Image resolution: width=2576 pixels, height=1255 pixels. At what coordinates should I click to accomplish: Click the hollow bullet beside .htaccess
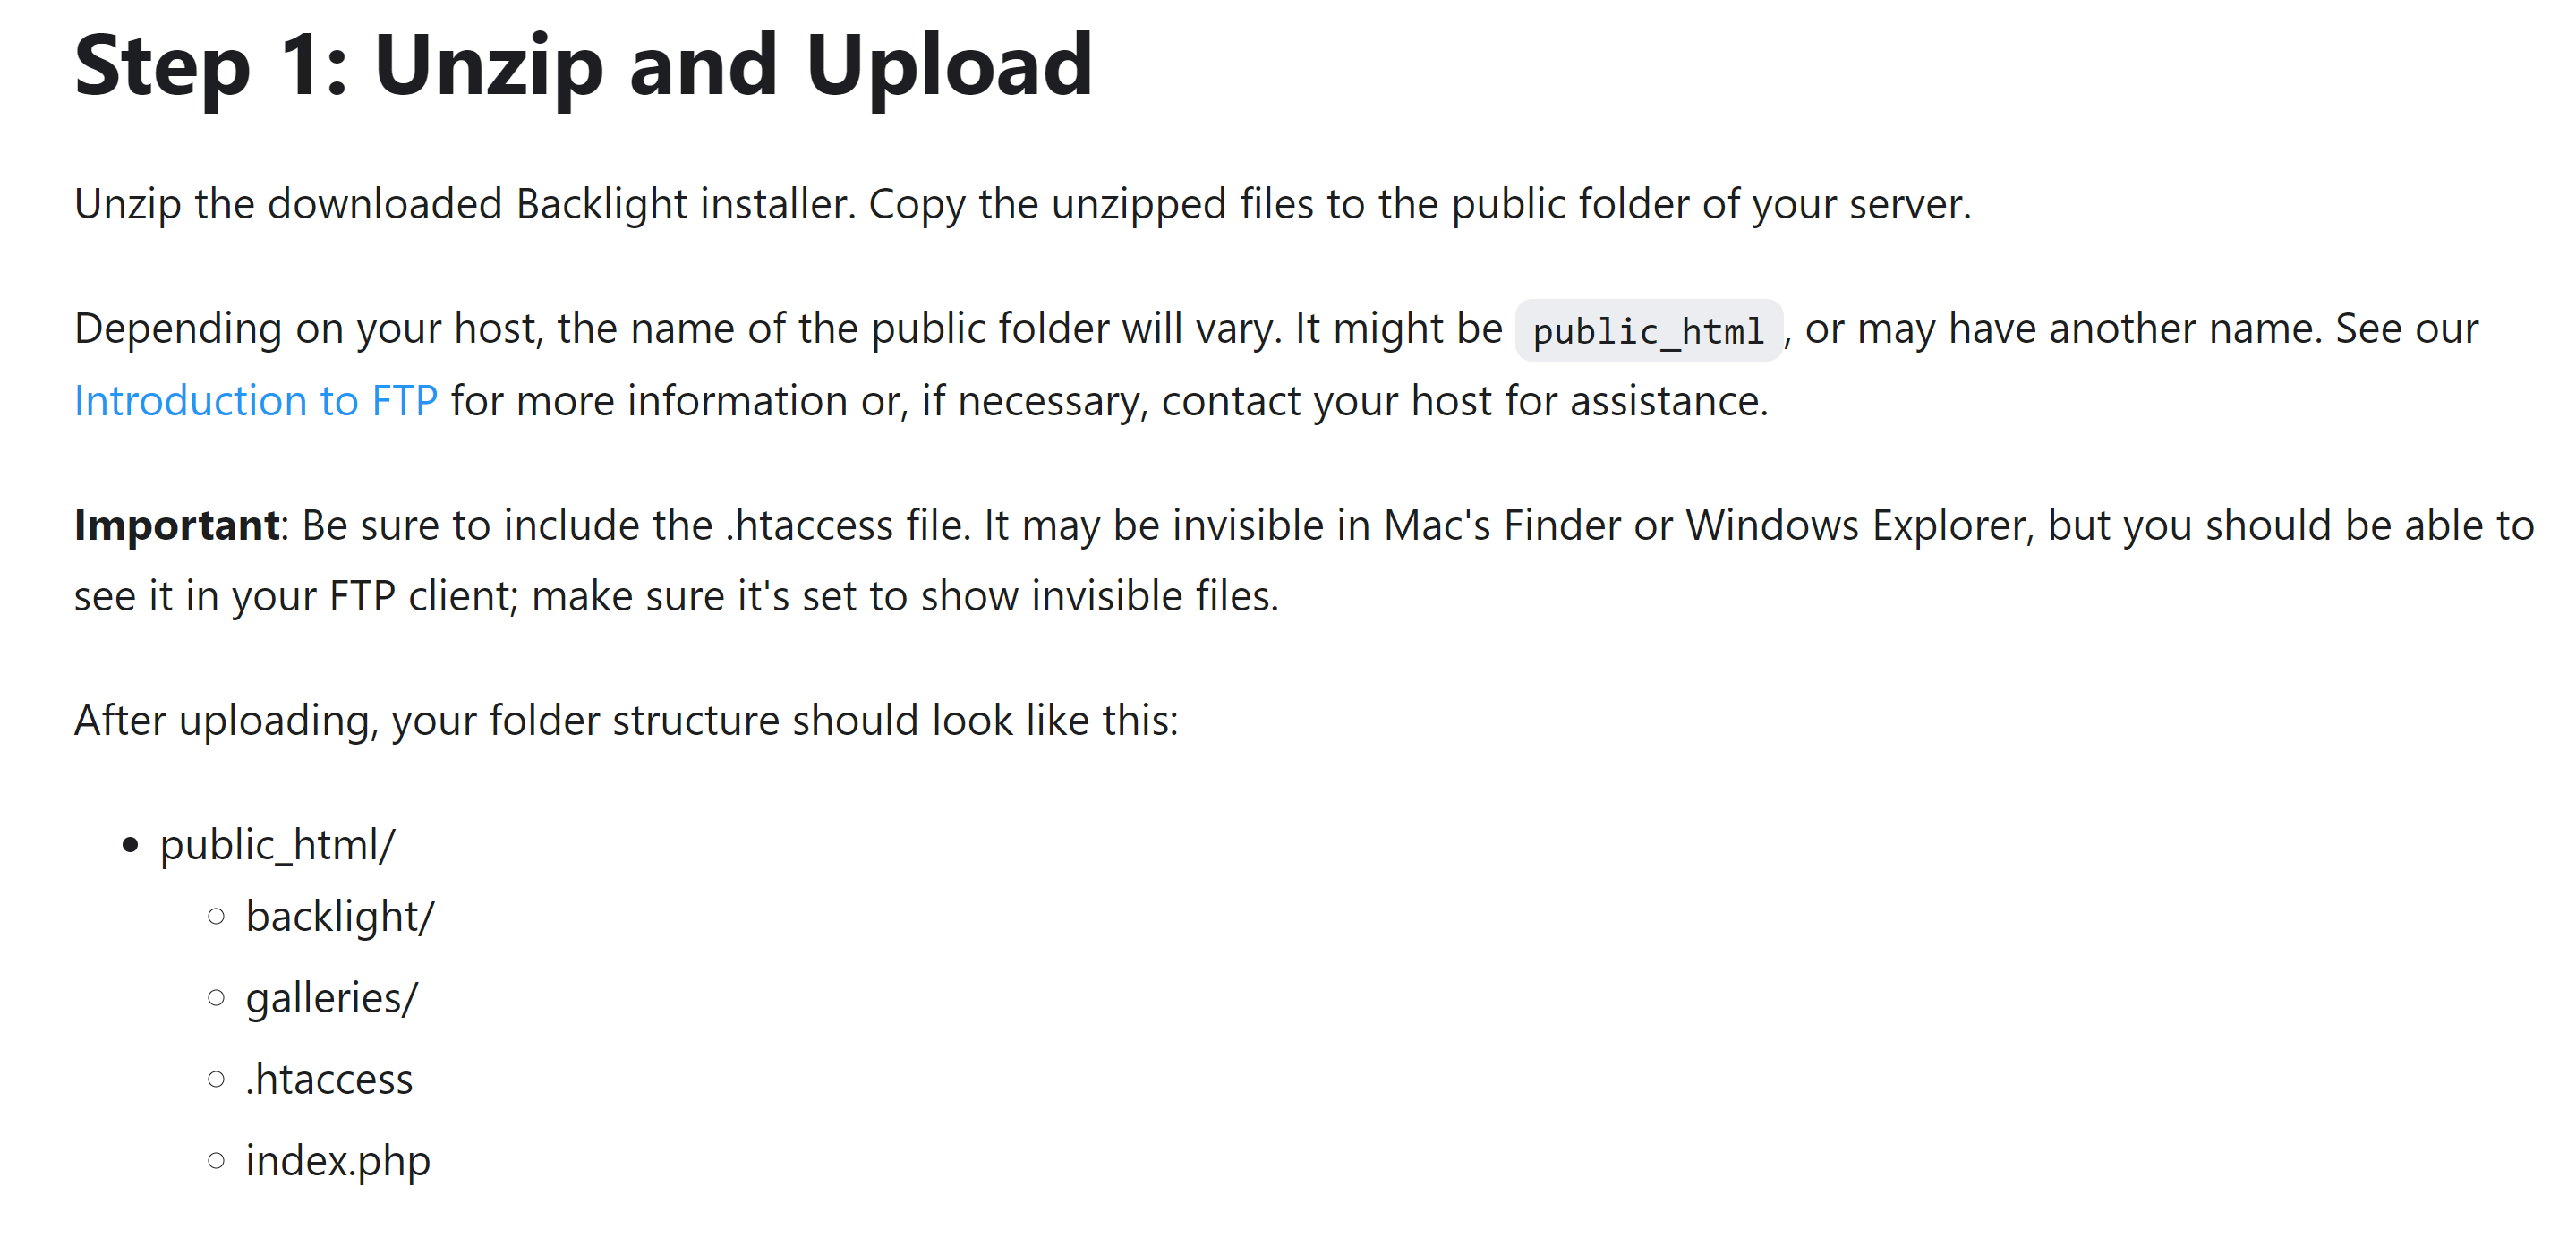pos(216,1080)
